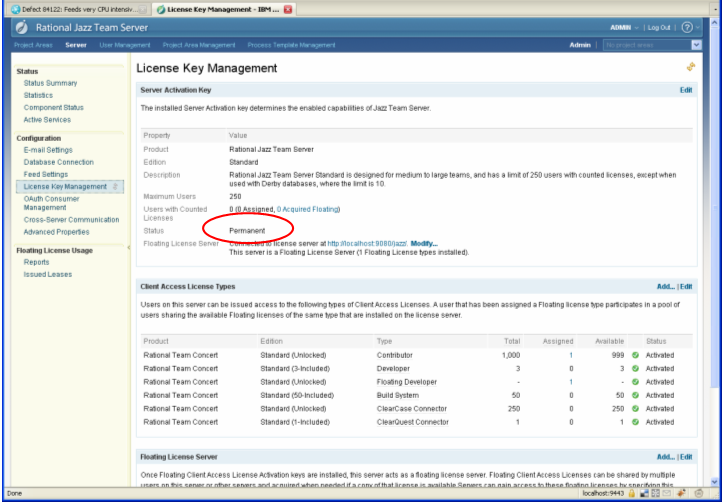The width and height of the screenshot is (724, 504).
Task: Click the round Greasemonkey-style icon in status bar
Action: click(x=699, y=493)
